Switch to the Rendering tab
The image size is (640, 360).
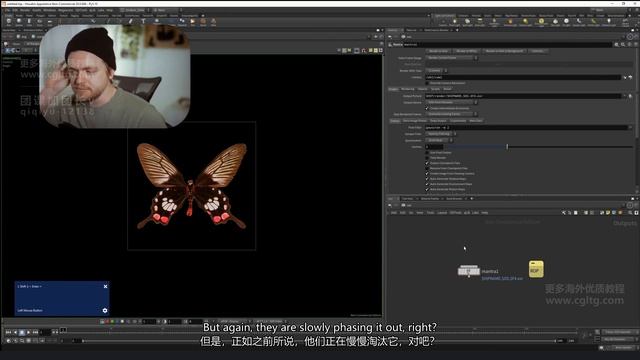pos(407,89)
